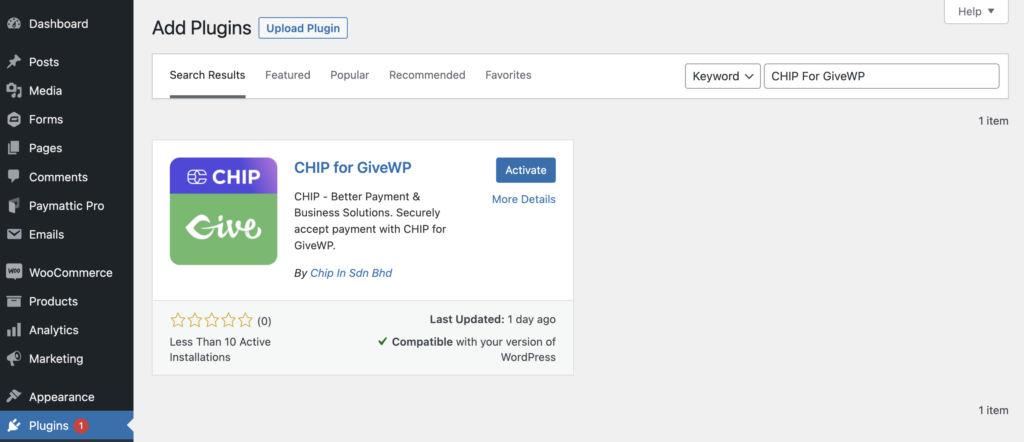Open the Dashboard menu
This screenshot has width=1024, height=442.
point(67,24)
